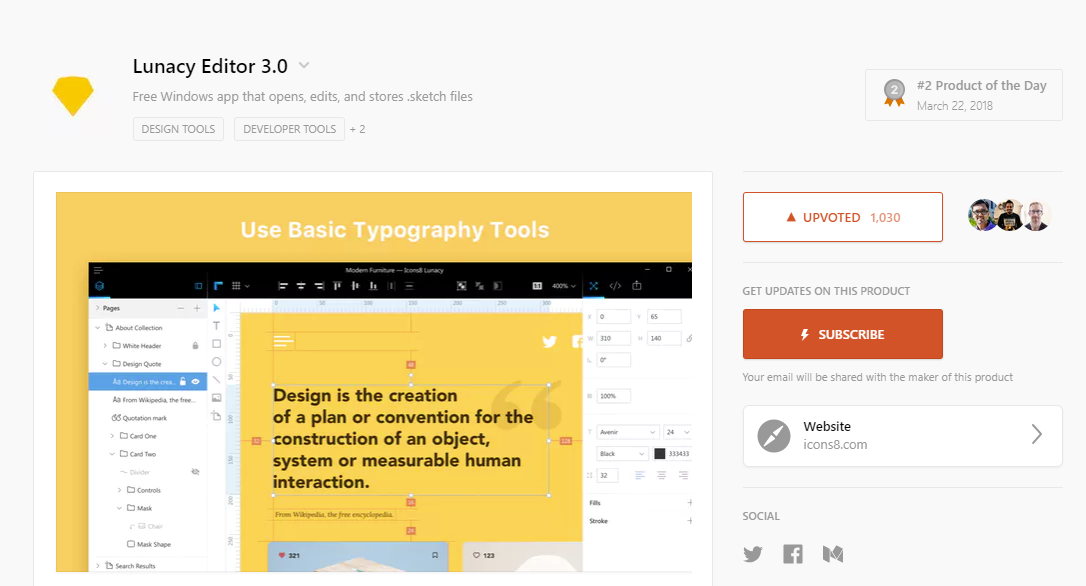Expand the White Header folder
This screenshot has height=586, width=1086.
pos(105,346)
